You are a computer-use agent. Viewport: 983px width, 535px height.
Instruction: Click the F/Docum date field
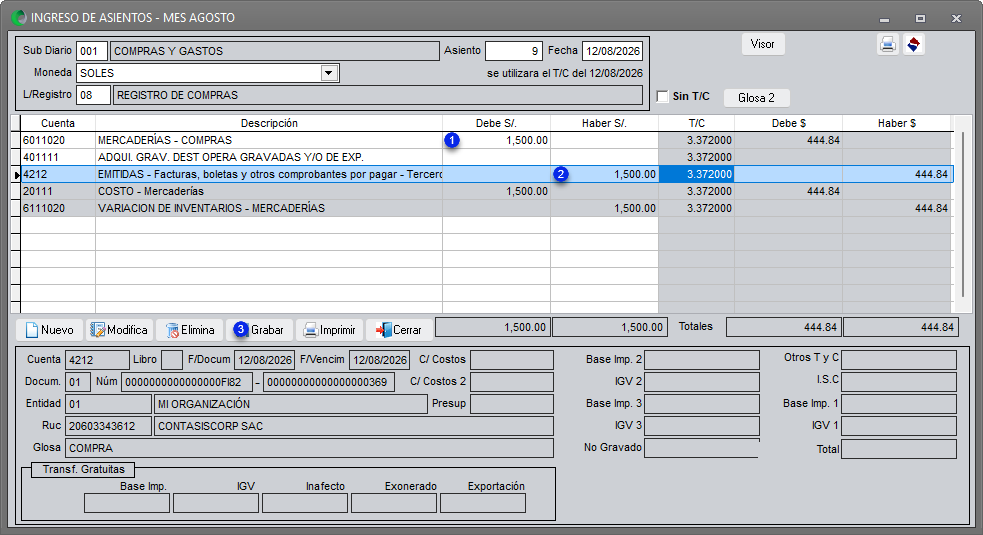click(265, 360)
